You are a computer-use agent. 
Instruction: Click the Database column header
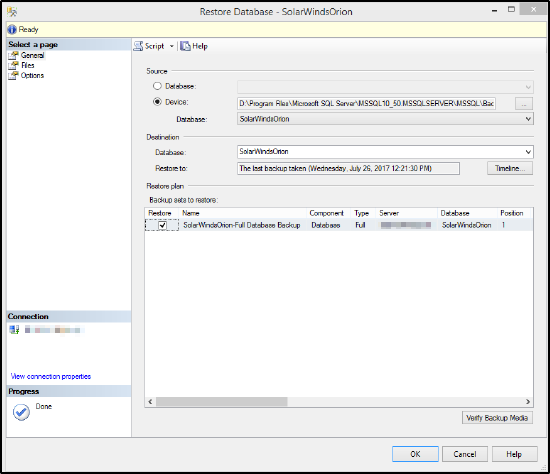(x=467, y=213)
